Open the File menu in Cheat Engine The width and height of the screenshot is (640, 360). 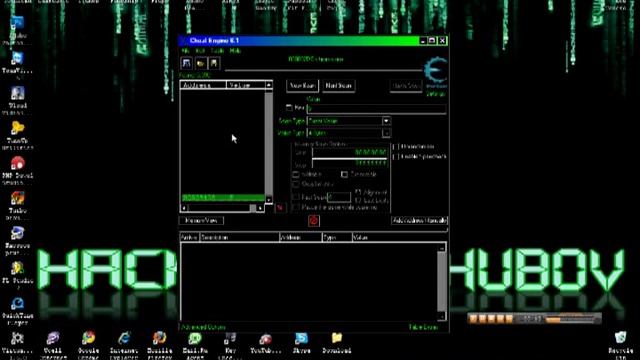[x=186, y=51]
